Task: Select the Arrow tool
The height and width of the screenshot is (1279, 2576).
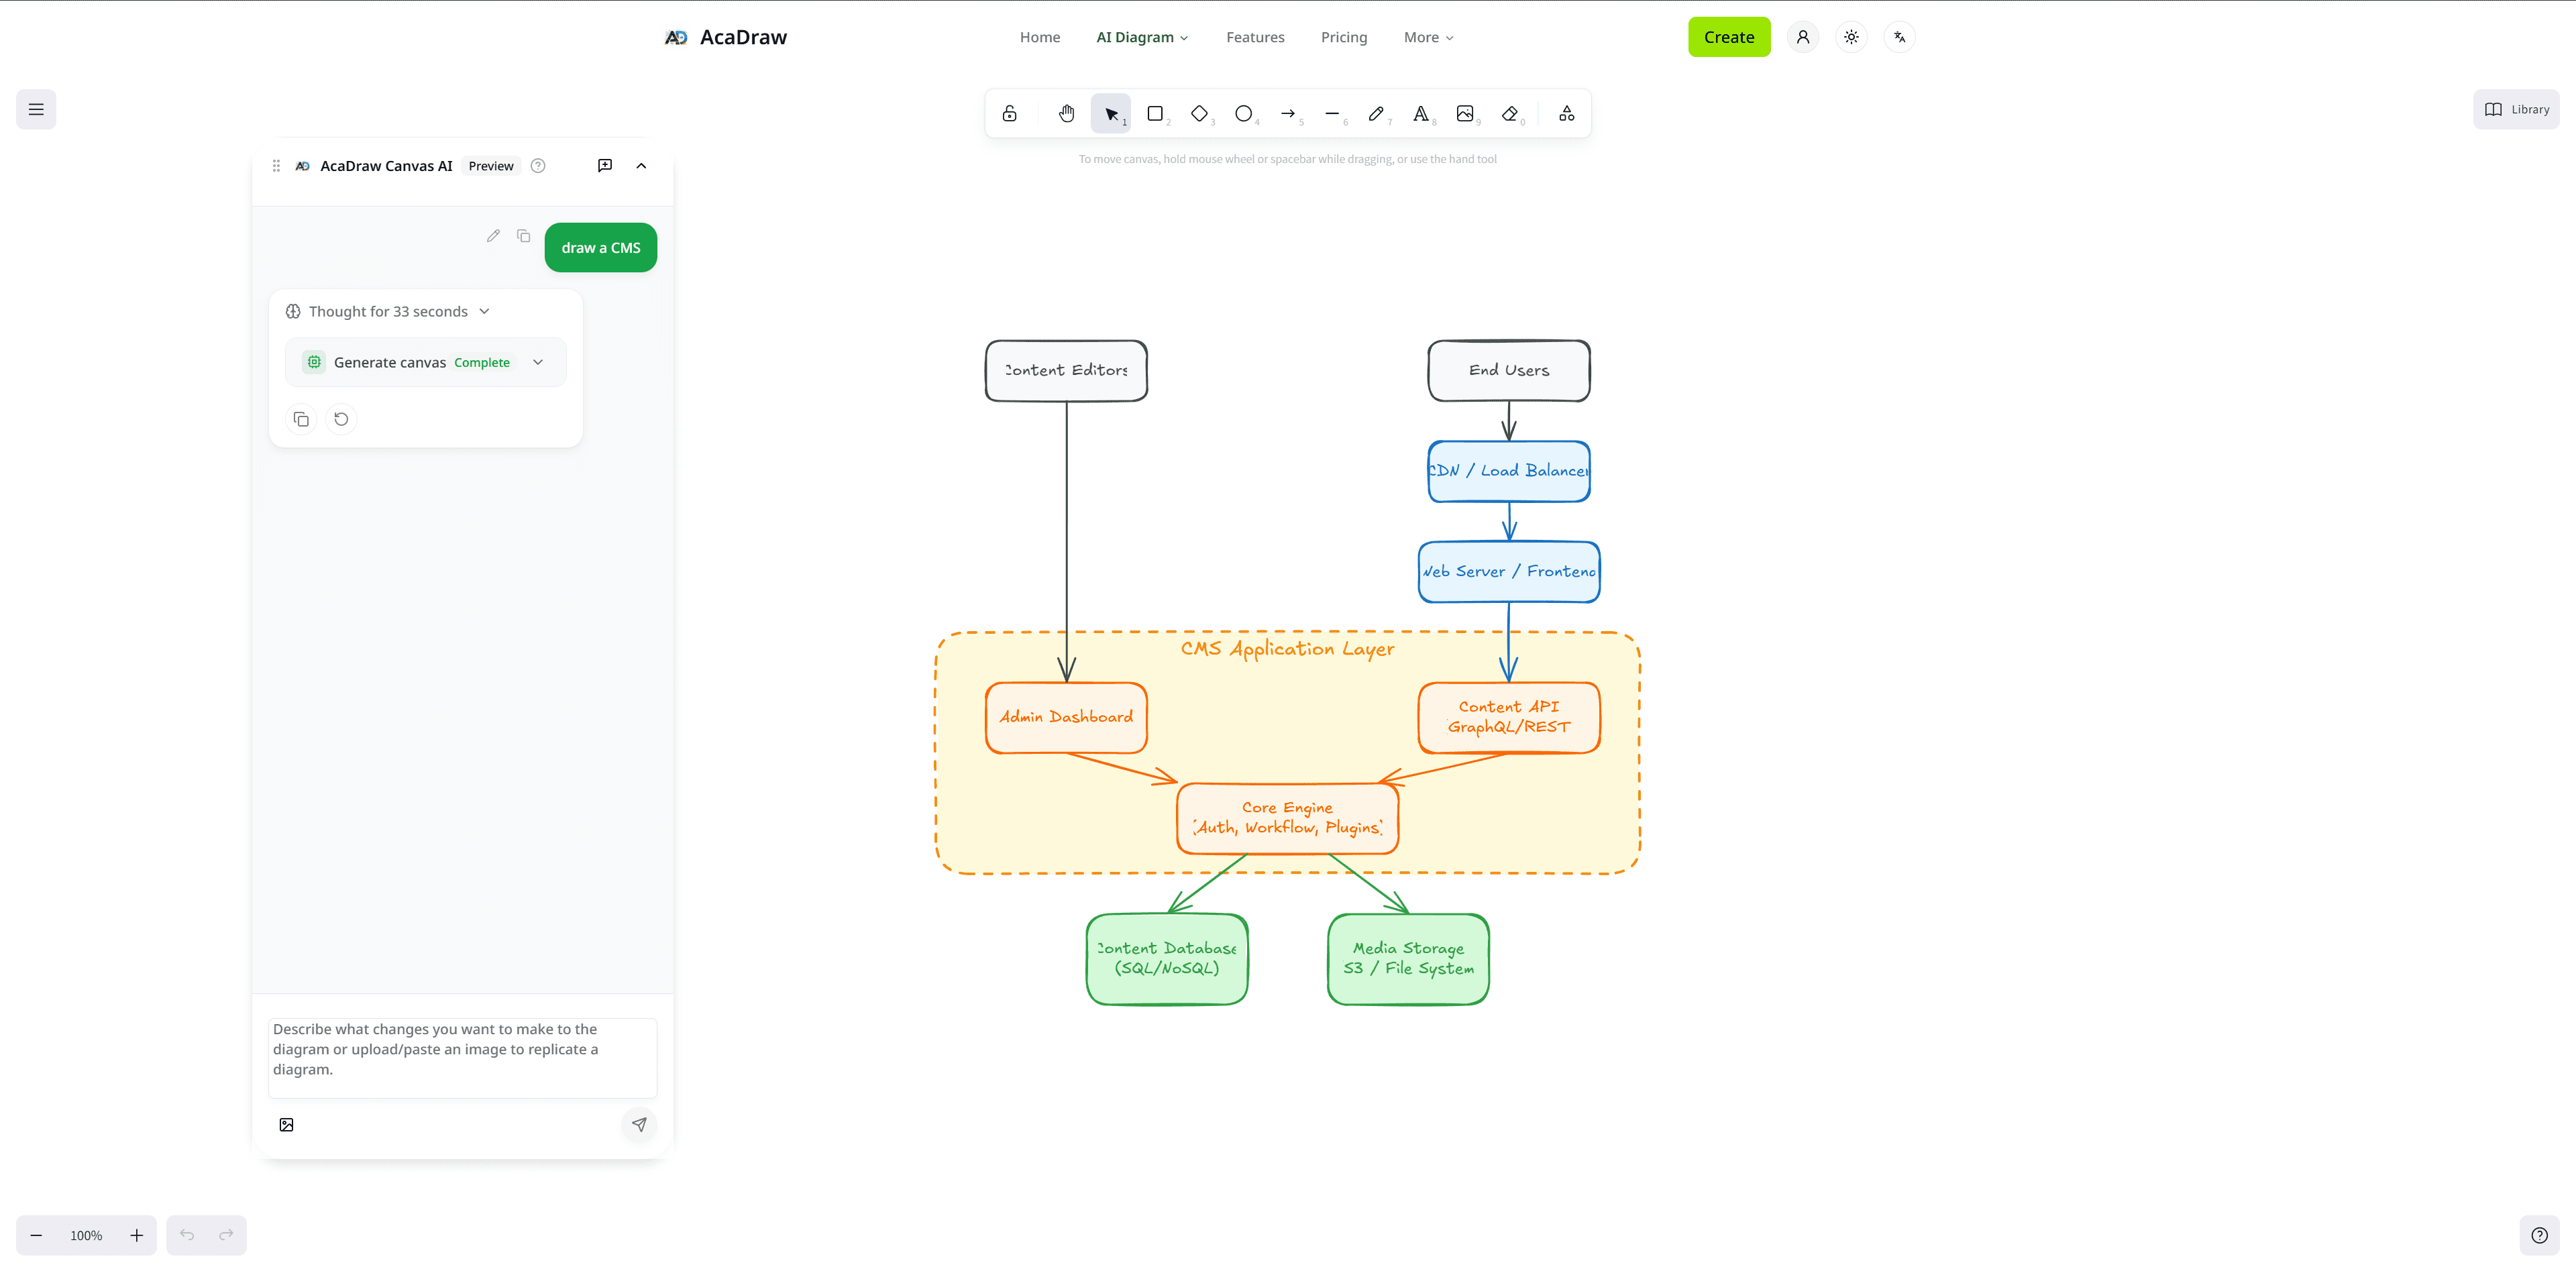Action: [1288, 113]
